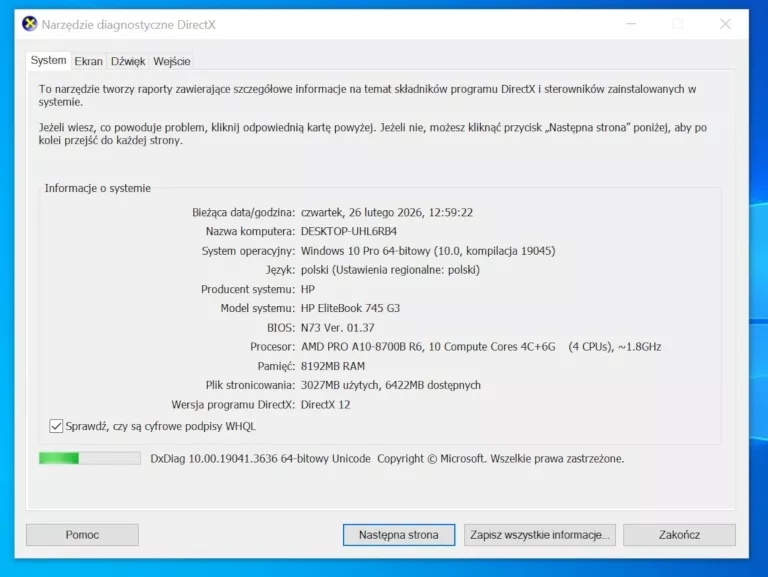Click Zapisz wszystkie informacje button
Screen dimensions: 768x577
[540, 535]
